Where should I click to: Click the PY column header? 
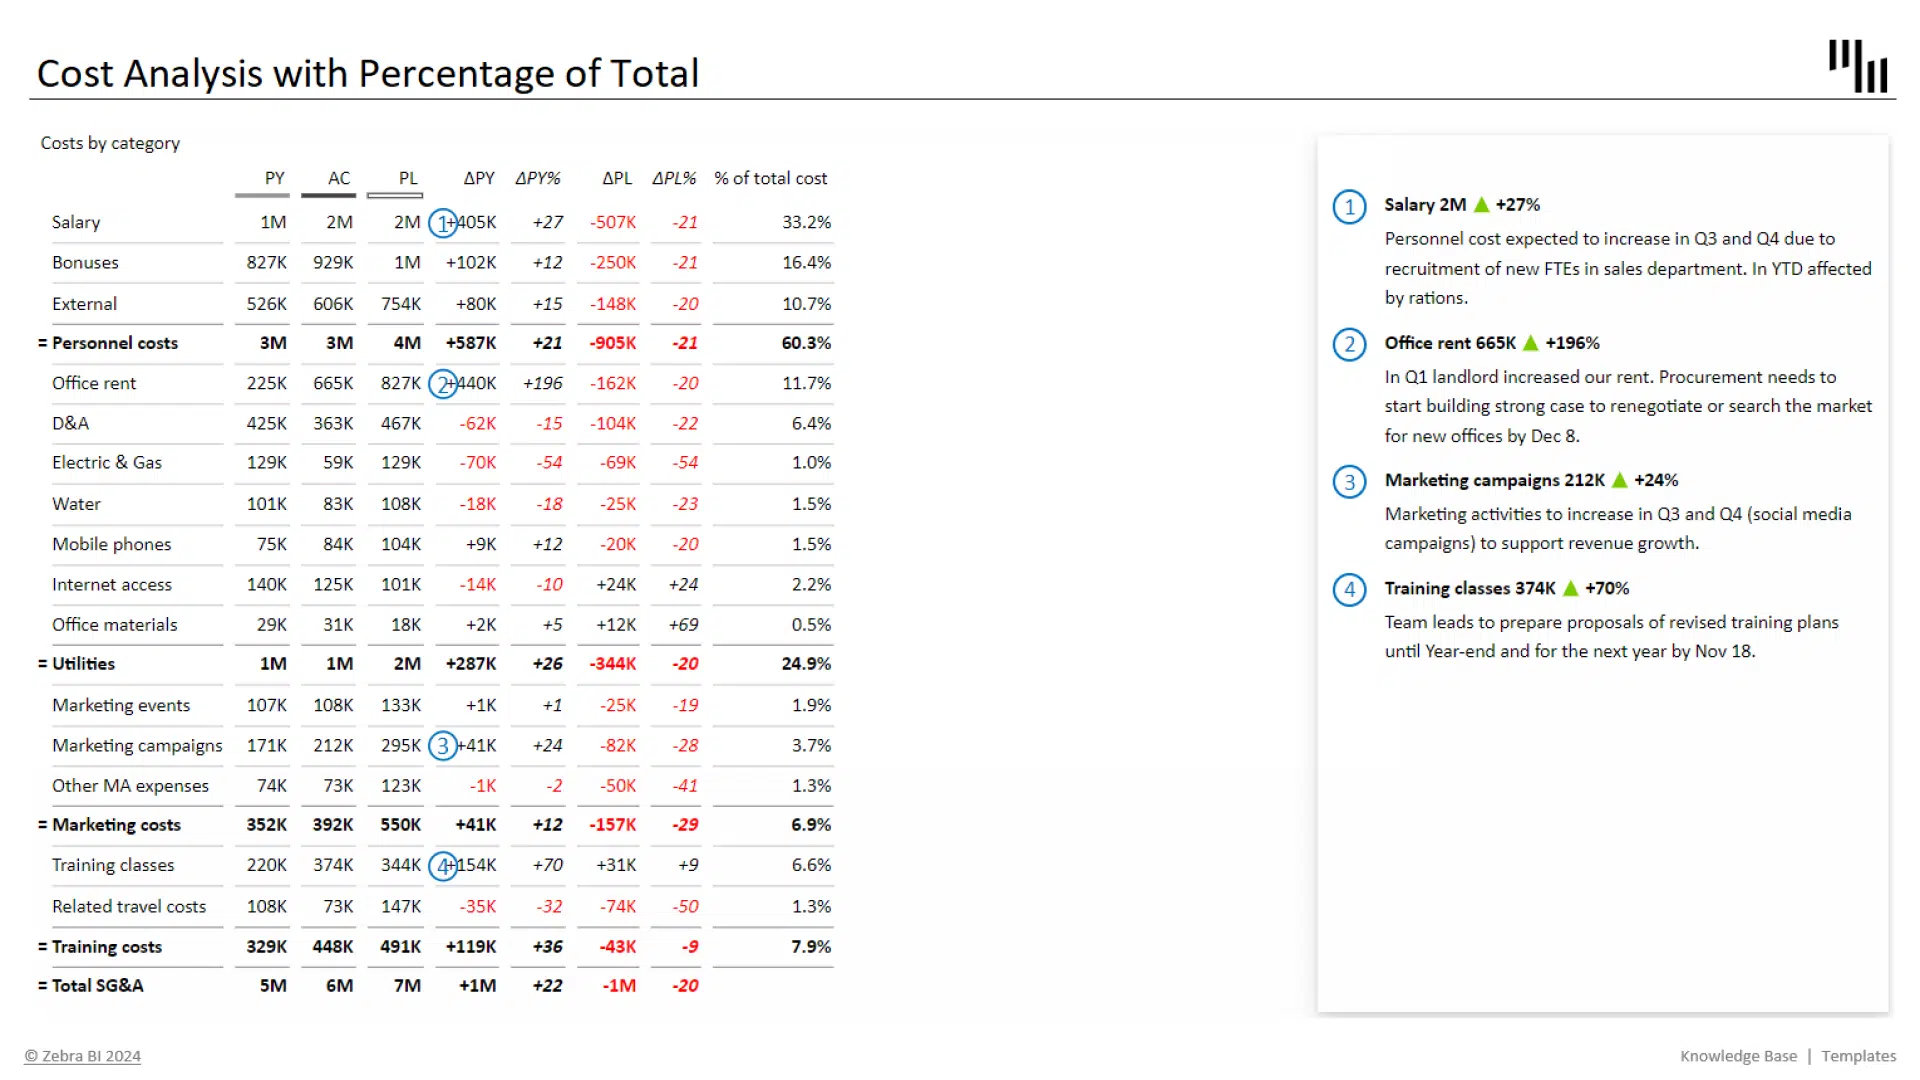(x=274, y=178)
